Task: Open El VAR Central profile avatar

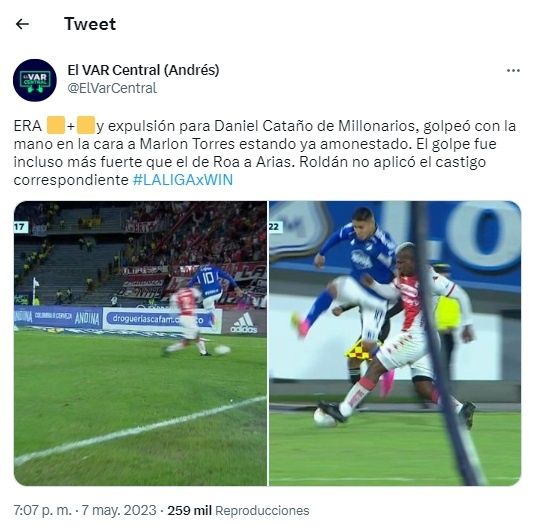Action: coord(35,80)
